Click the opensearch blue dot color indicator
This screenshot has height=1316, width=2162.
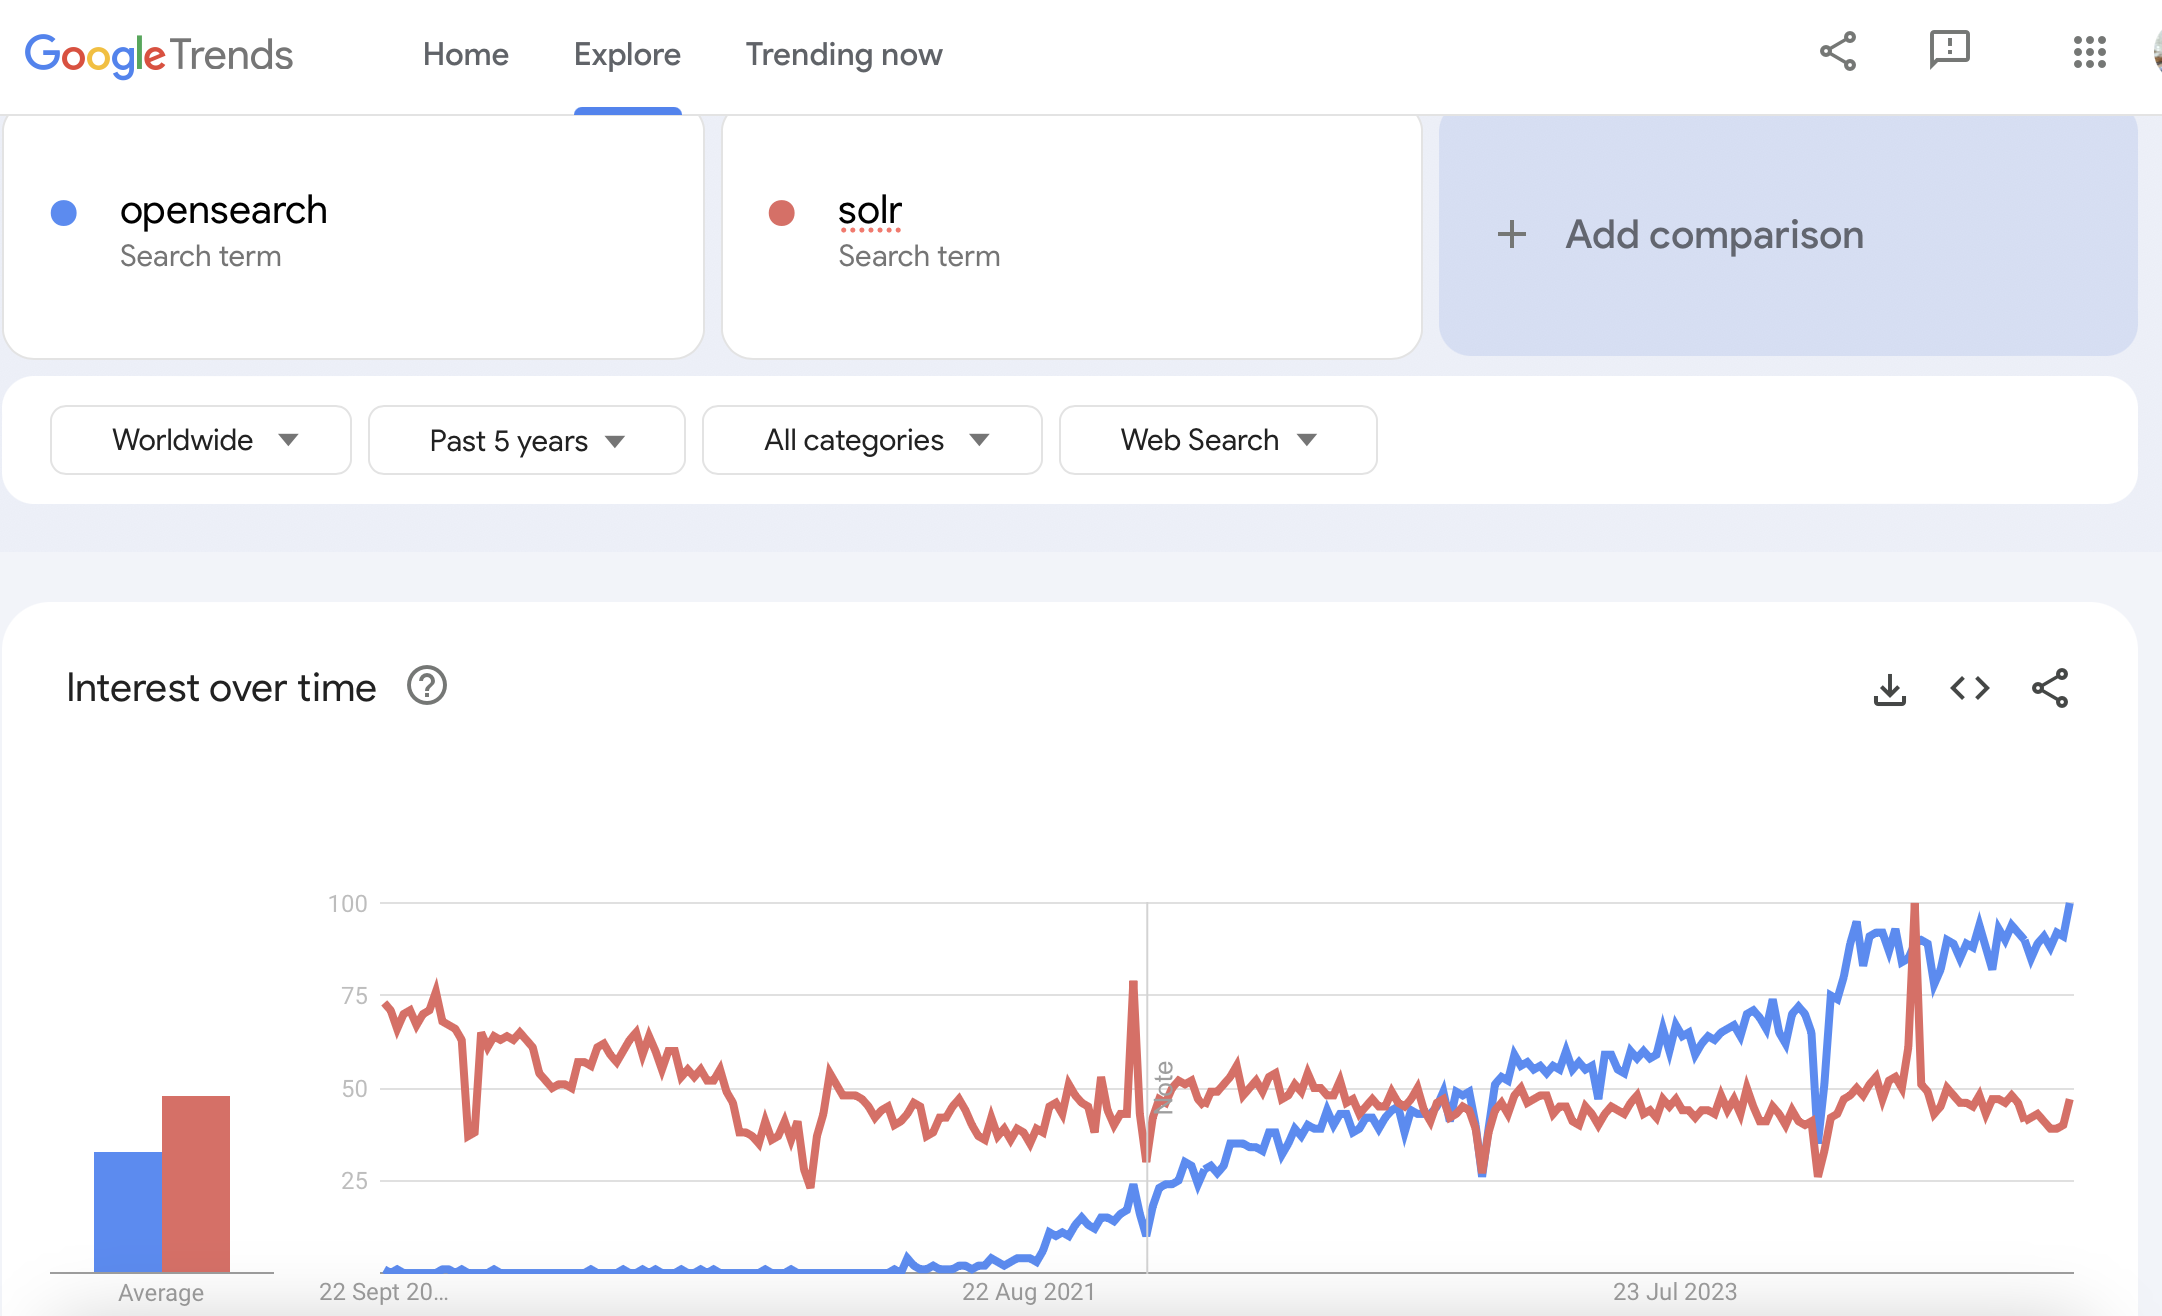(65, 212)
